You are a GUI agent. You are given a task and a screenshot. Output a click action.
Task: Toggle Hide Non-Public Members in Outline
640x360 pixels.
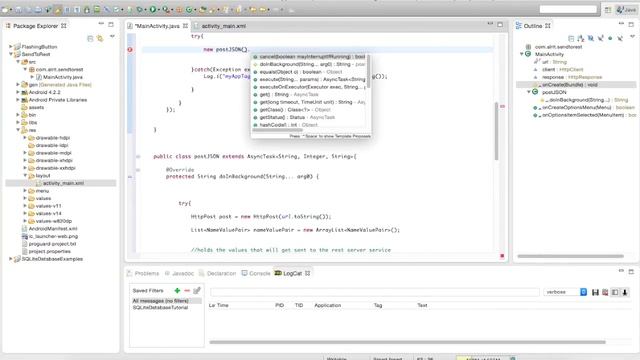click(610, 38)
